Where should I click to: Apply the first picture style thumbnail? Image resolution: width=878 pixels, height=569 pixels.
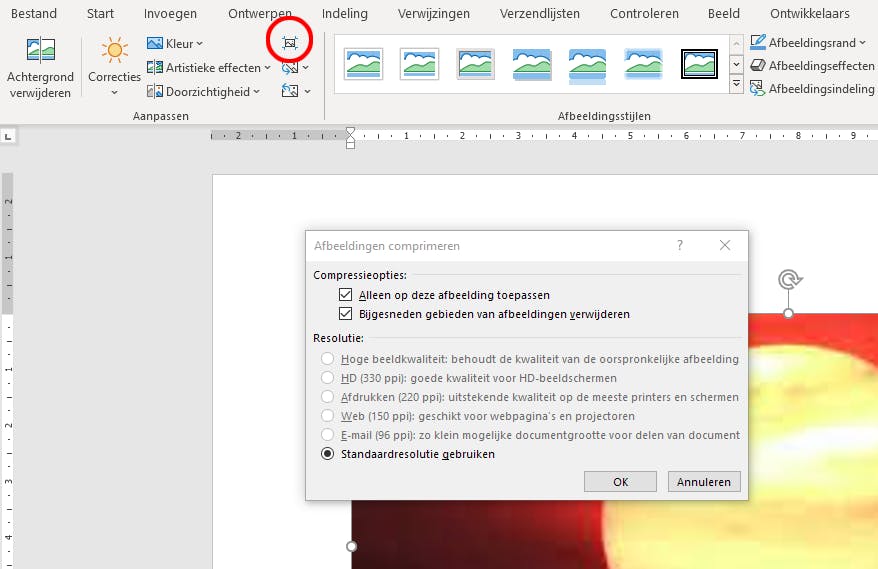click(363, 63)
